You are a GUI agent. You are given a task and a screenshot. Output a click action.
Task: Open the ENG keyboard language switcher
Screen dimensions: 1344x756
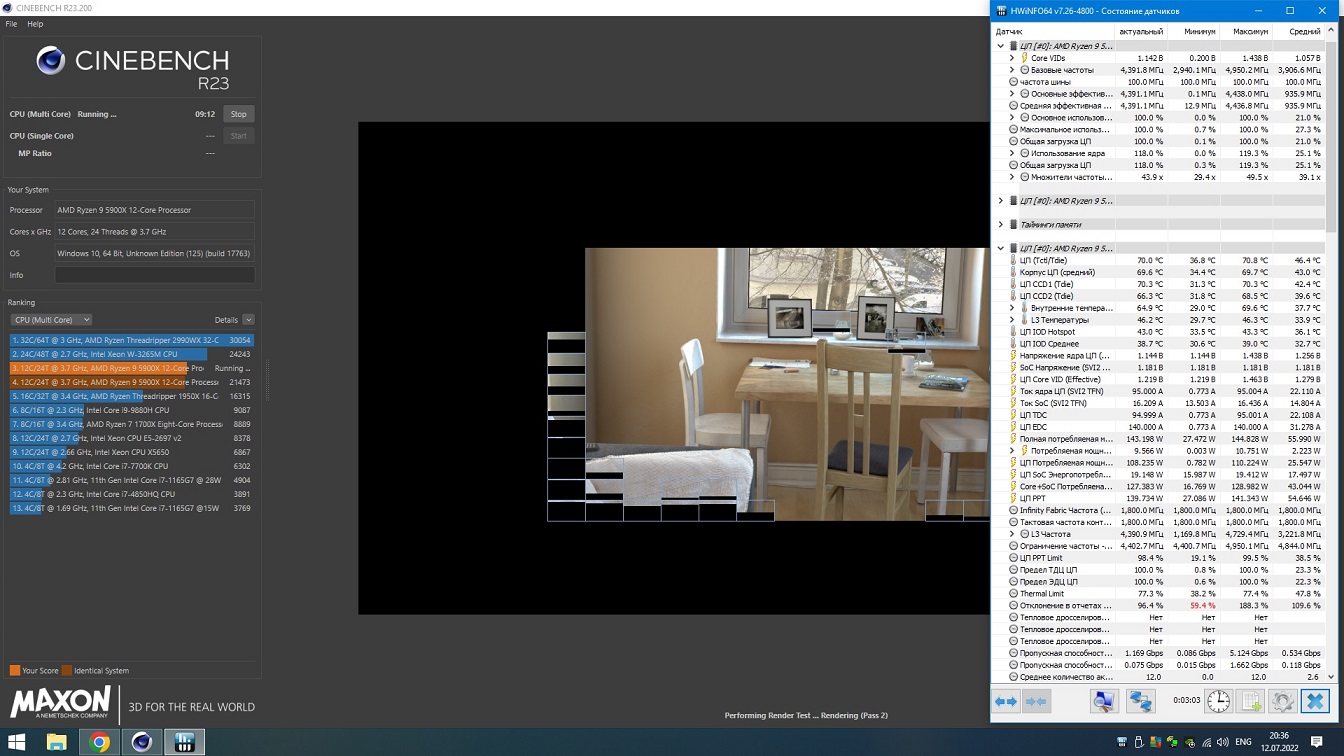1244,743
